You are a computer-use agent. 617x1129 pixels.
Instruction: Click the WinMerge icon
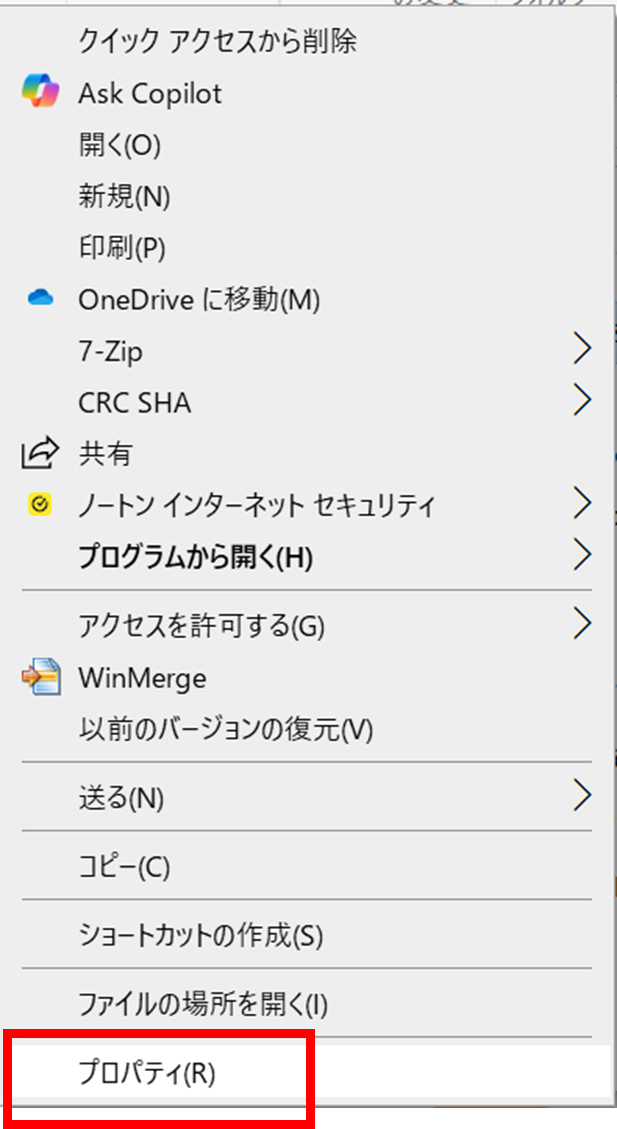(38, 677)
